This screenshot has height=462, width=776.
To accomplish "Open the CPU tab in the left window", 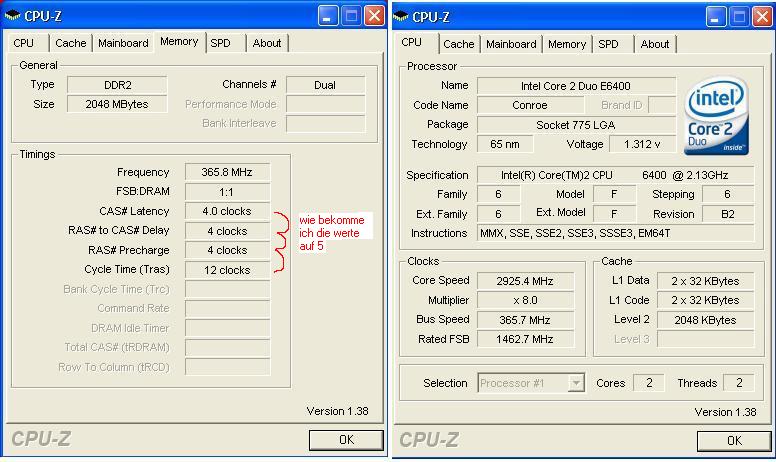I will 24,43.
